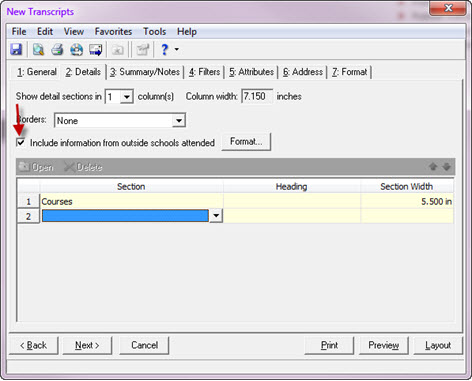
Task: Open Print Preview magnifier page icon
Action: click(39, 50)
